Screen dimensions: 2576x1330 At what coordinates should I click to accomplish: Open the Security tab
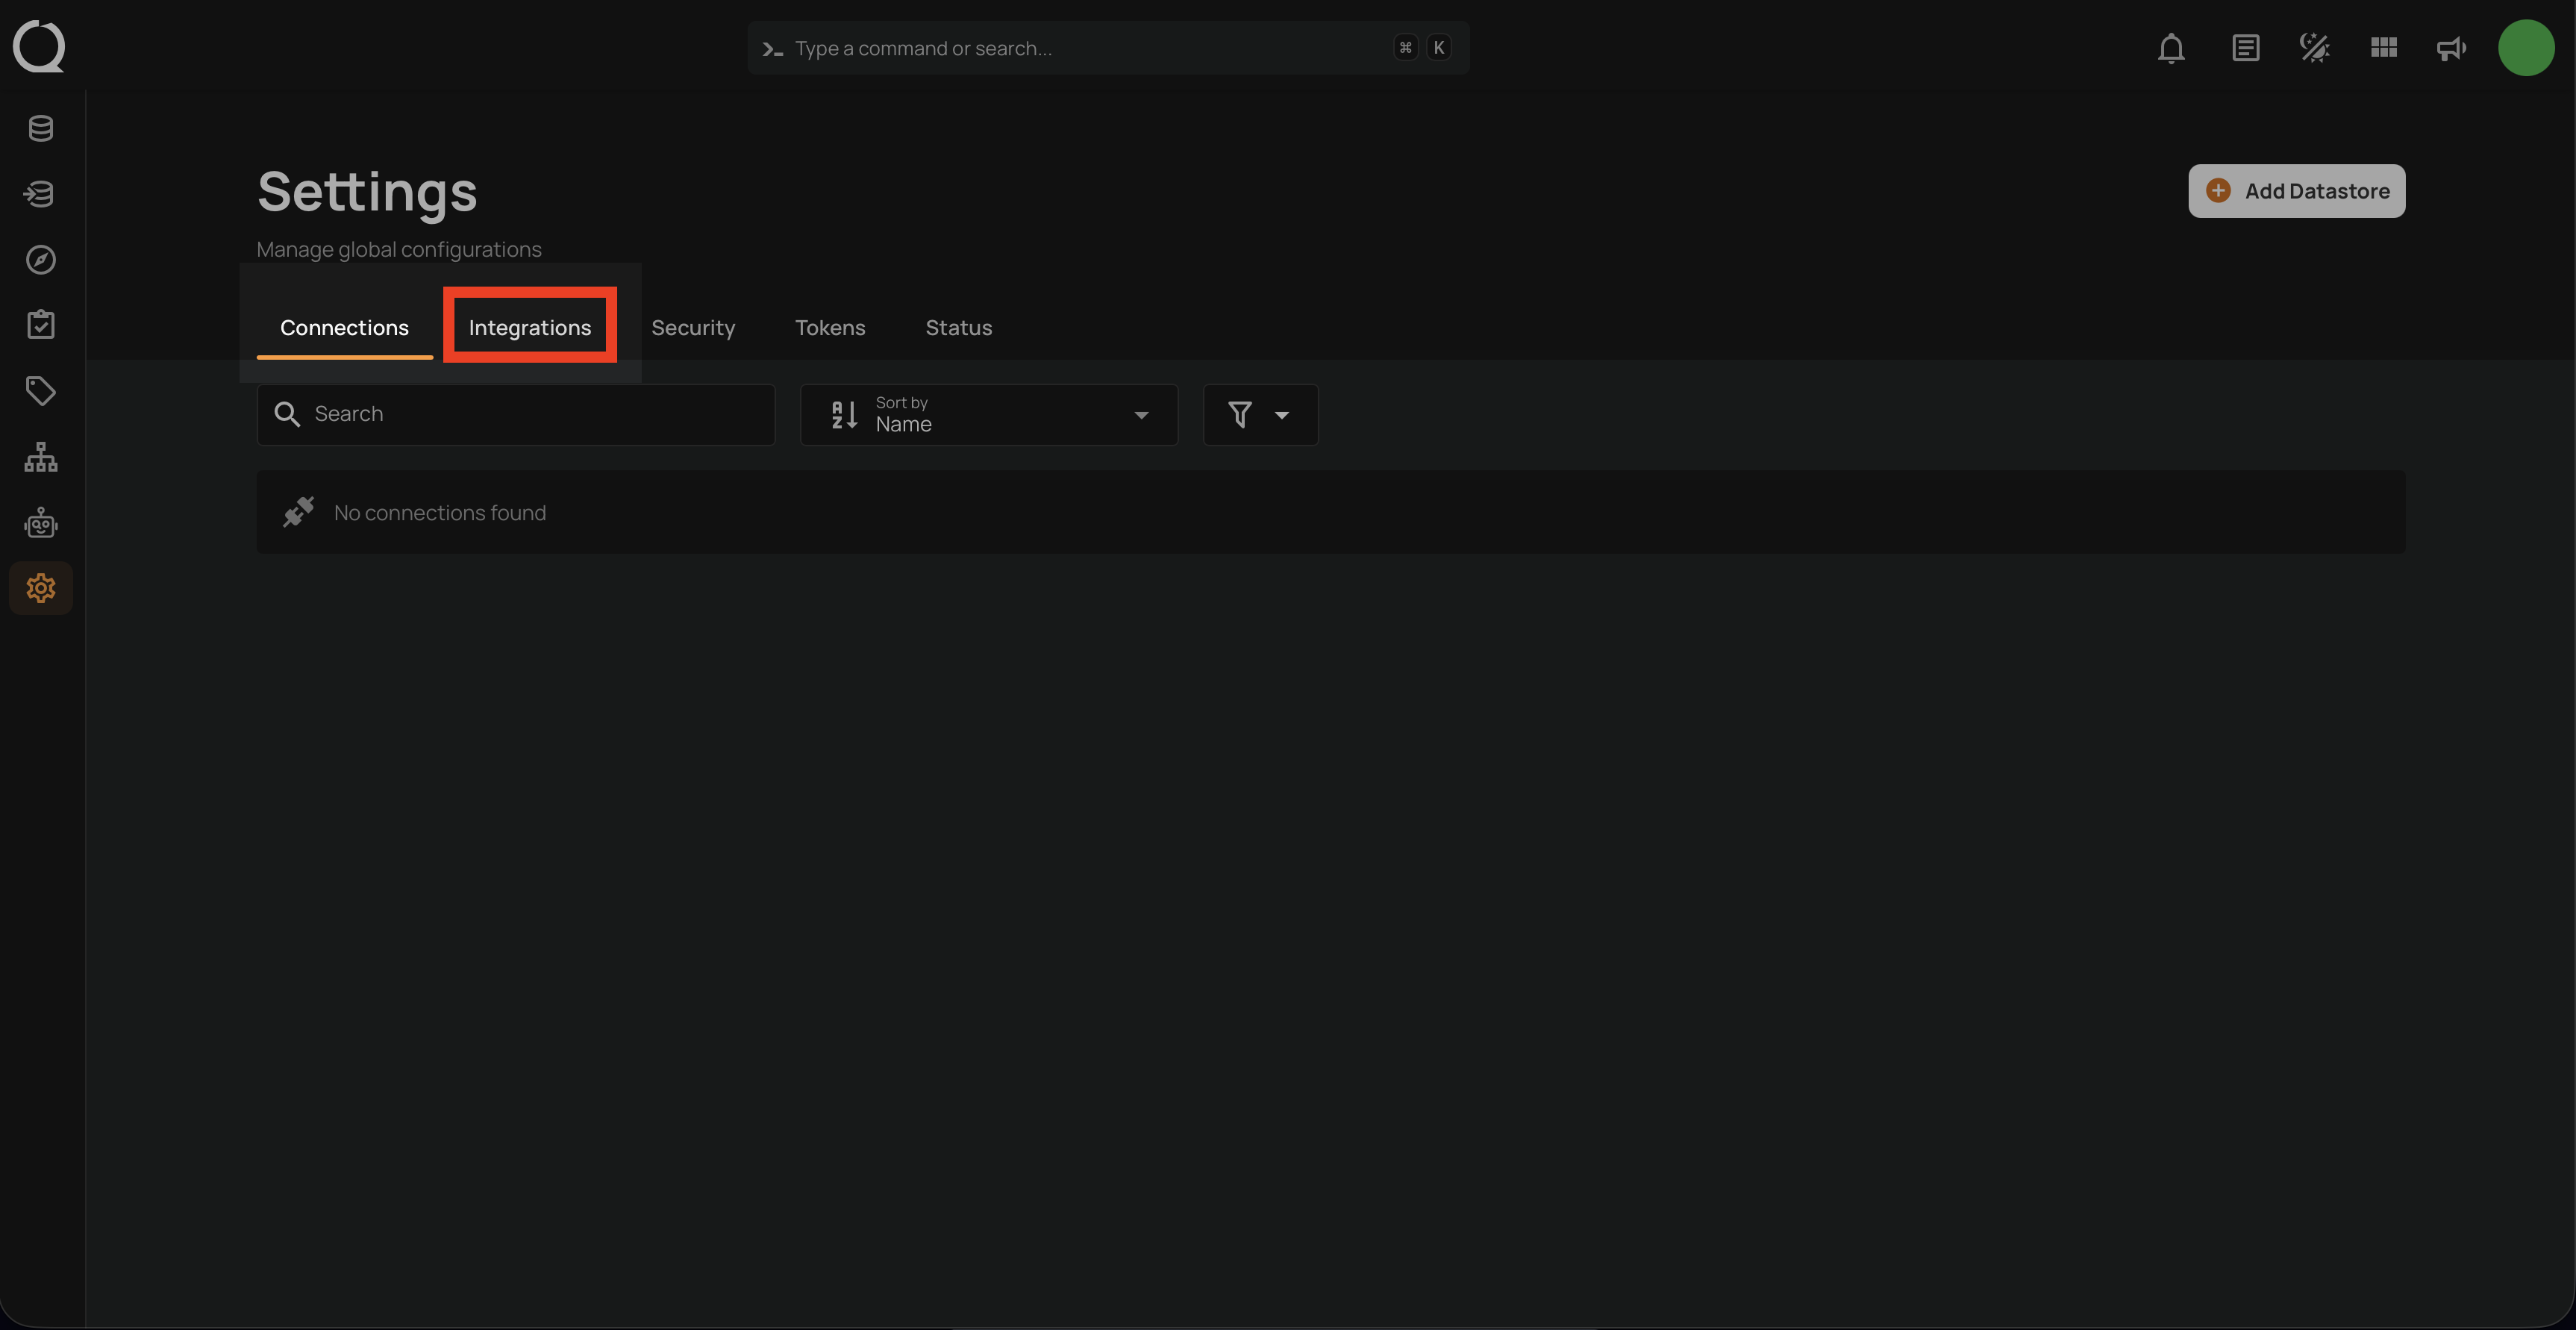(x=693, y=327)
